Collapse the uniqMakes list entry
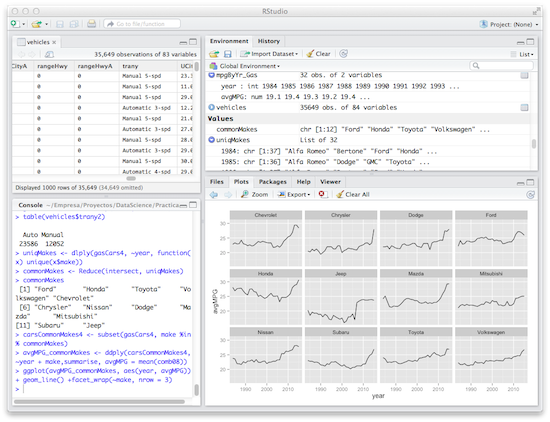Image resolution: width=550 pixels, height=422 pixels. click(212, 140)
